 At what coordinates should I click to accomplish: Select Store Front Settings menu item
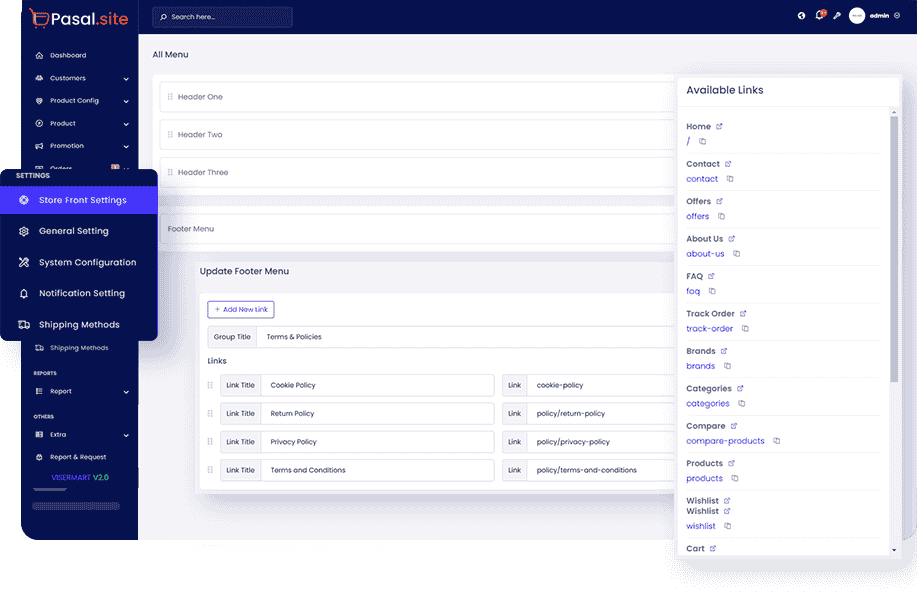click(x=82, y=200)
